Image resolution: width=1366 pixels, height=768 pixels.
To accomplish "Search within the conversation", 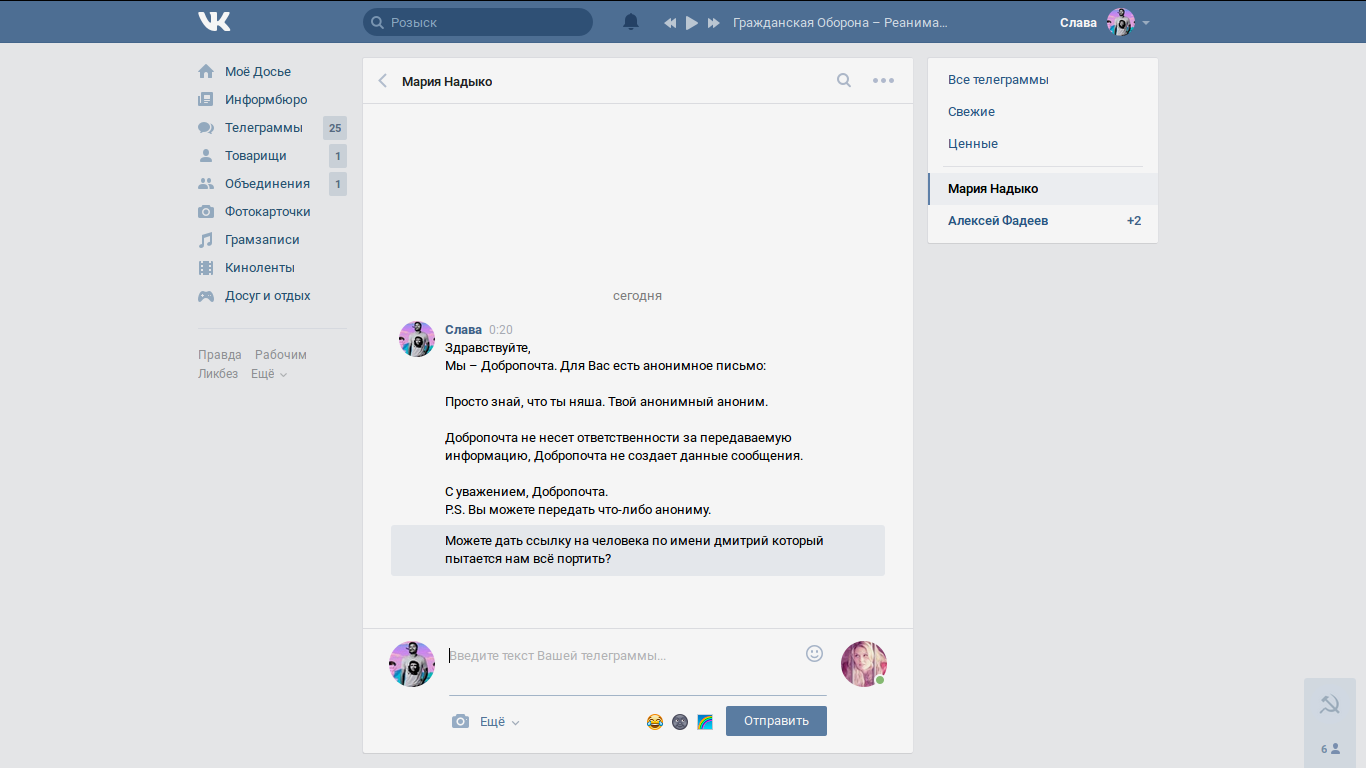I will pyautogui.click(x=844, y=81).
